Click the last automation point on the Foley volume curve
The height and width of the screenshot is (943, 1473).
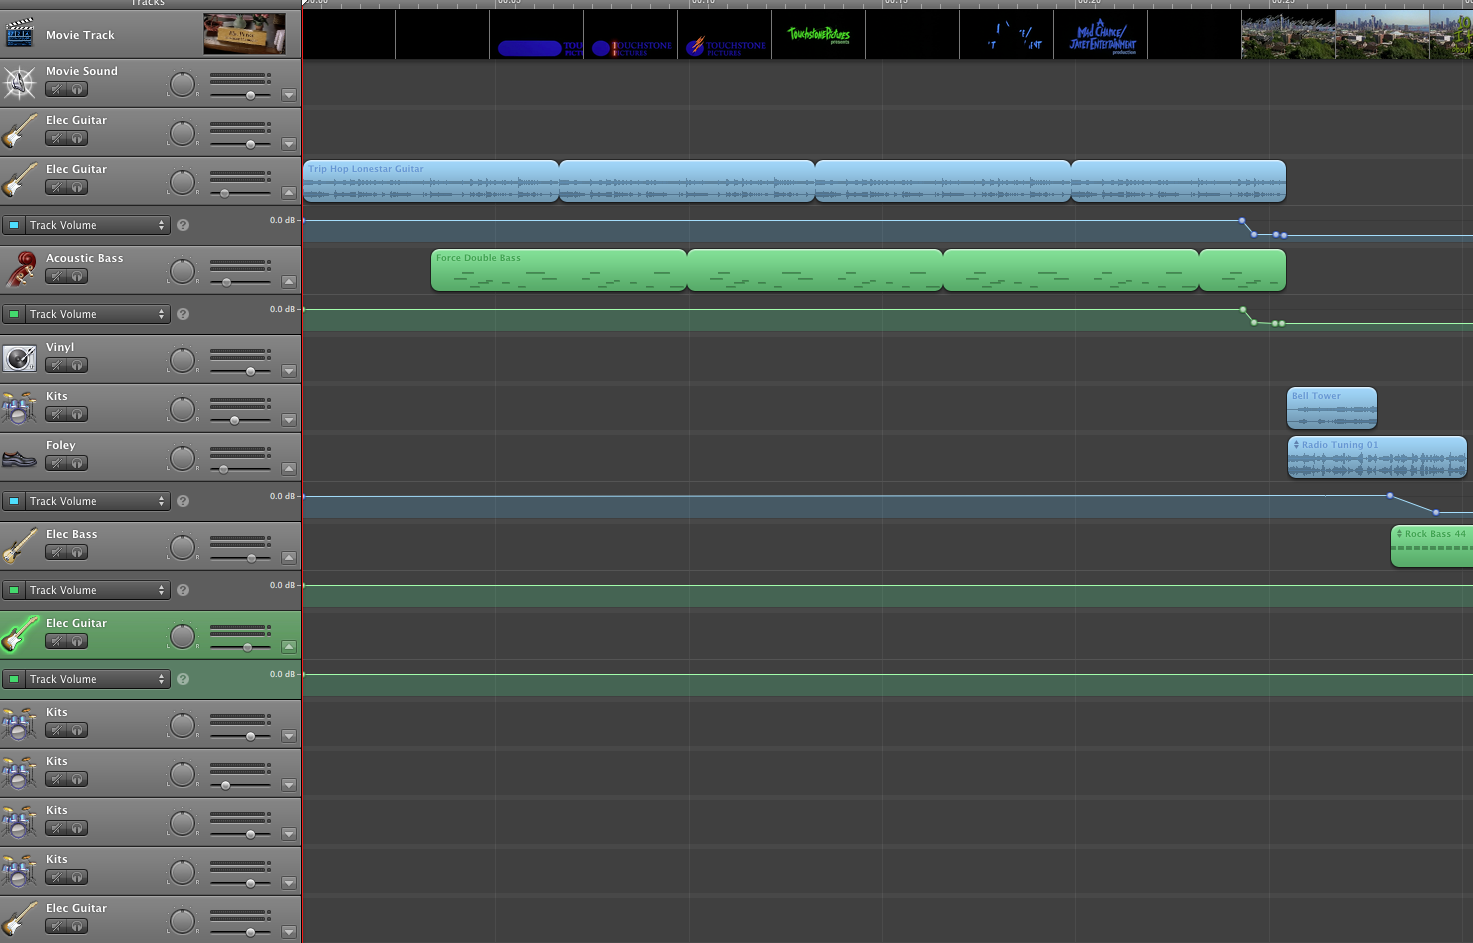[x=1436, y=513]
